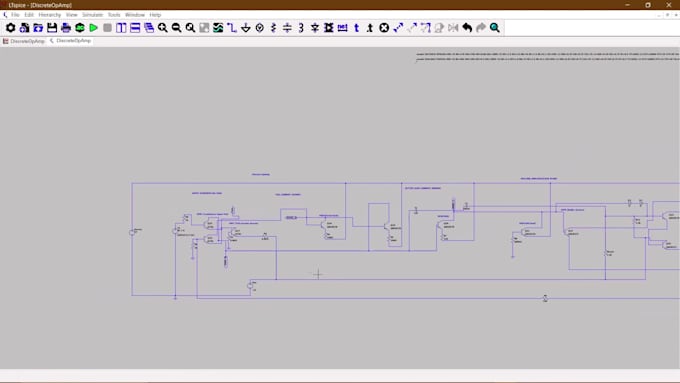Open the LTspice settings gear
The image size is (680, 383).
(10, 28)
